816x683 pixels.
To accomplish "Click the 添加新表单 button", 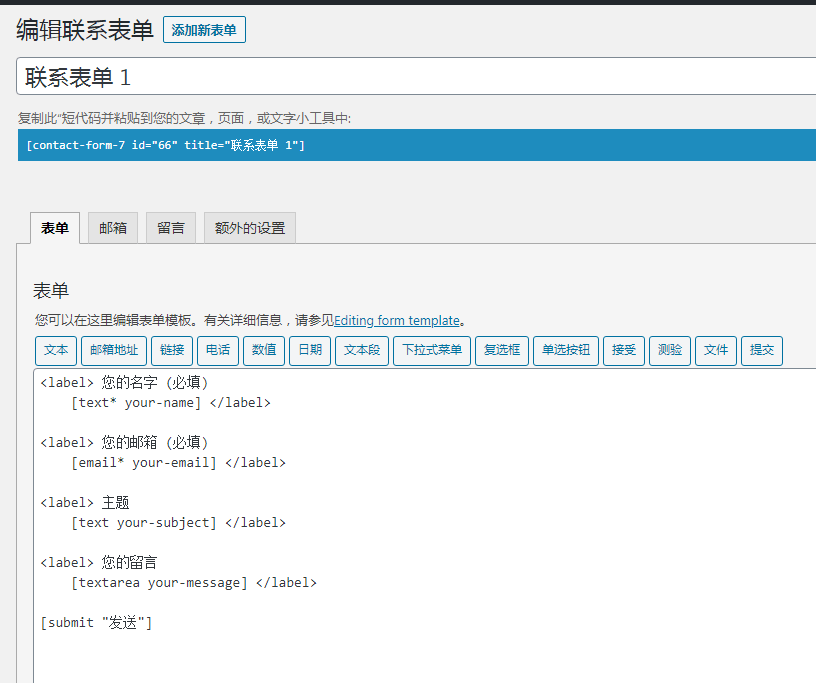I will tap(204, 30).
